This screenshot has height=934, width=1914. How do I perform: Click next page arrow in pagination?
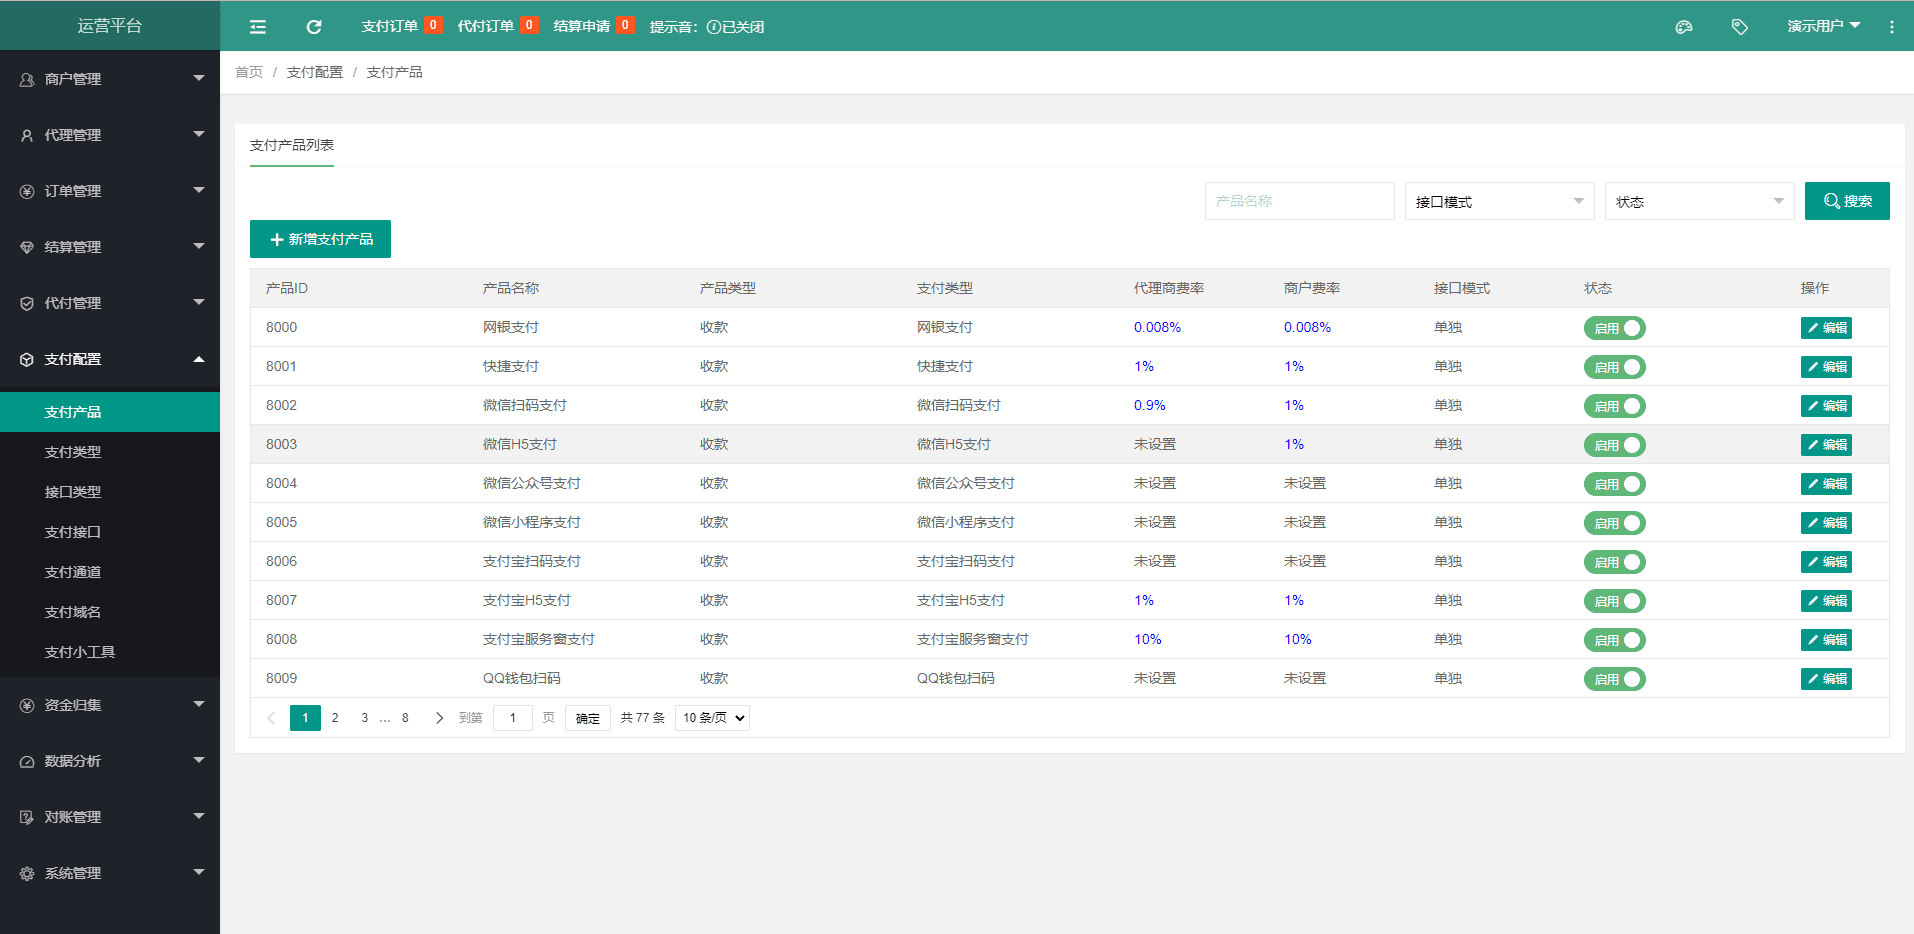point(439,718)
